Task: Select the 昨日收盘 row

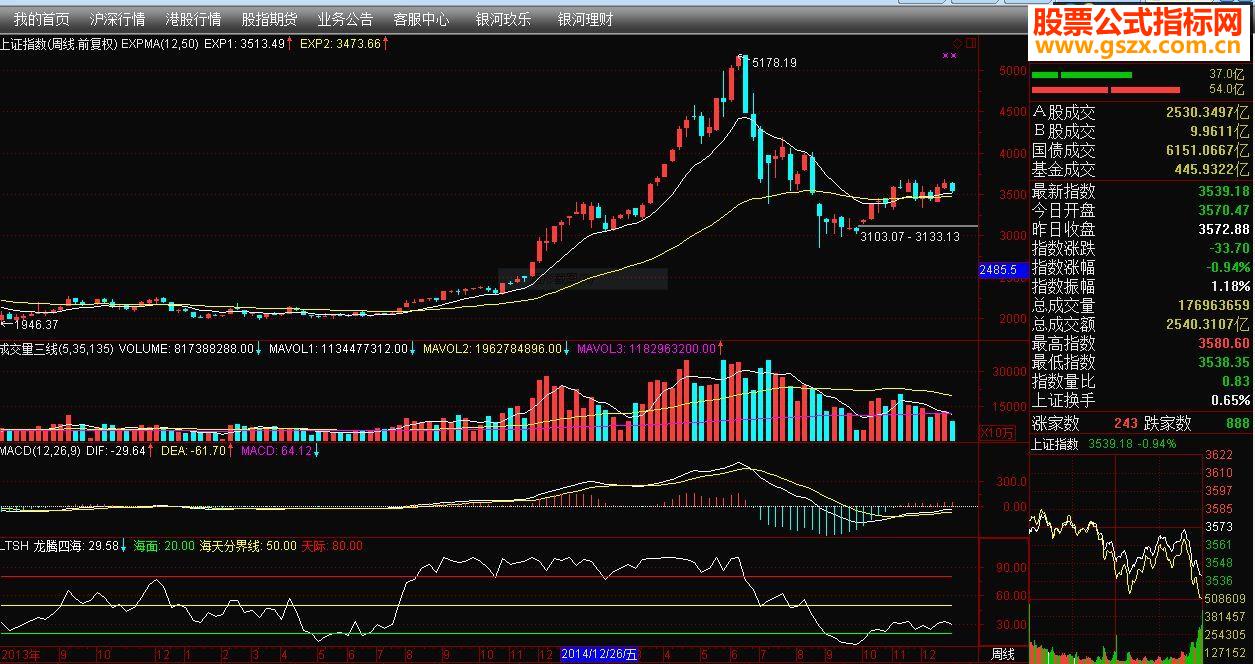Action: pyautogui.click(x=1141, y=229)
